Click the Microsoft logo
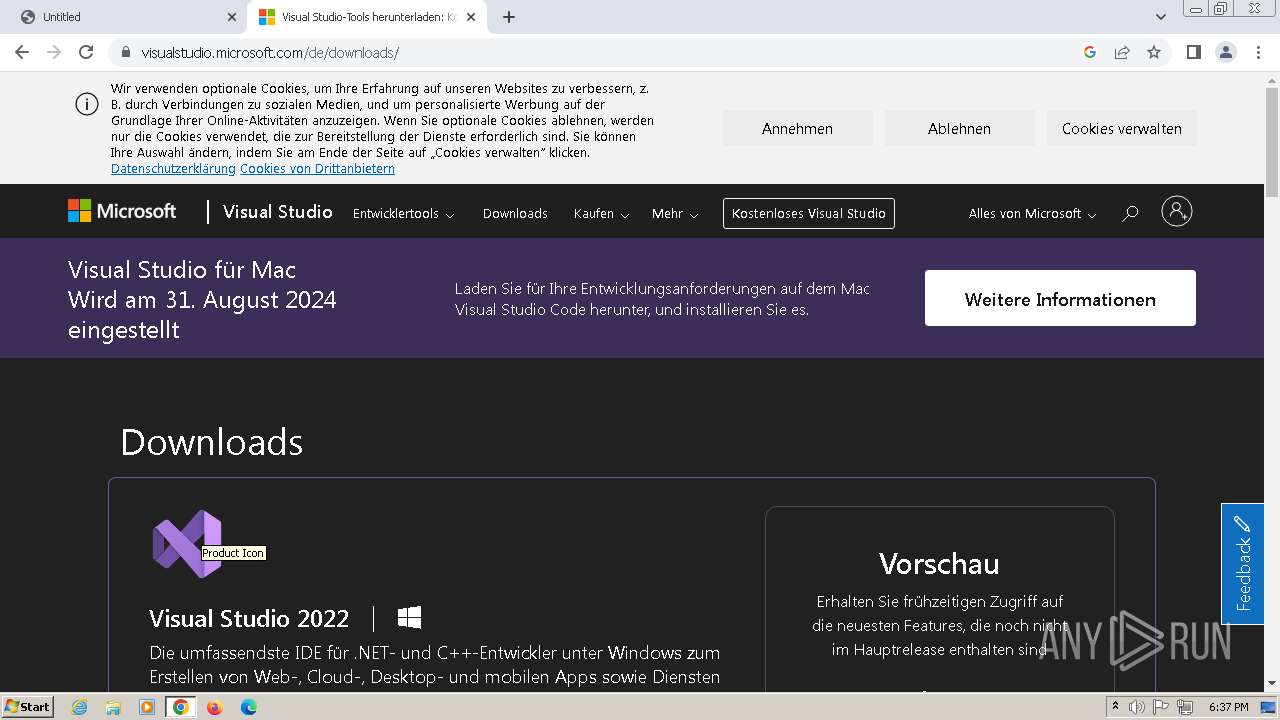The width and height of the screenshot is (1280, 720). (122, 211)
